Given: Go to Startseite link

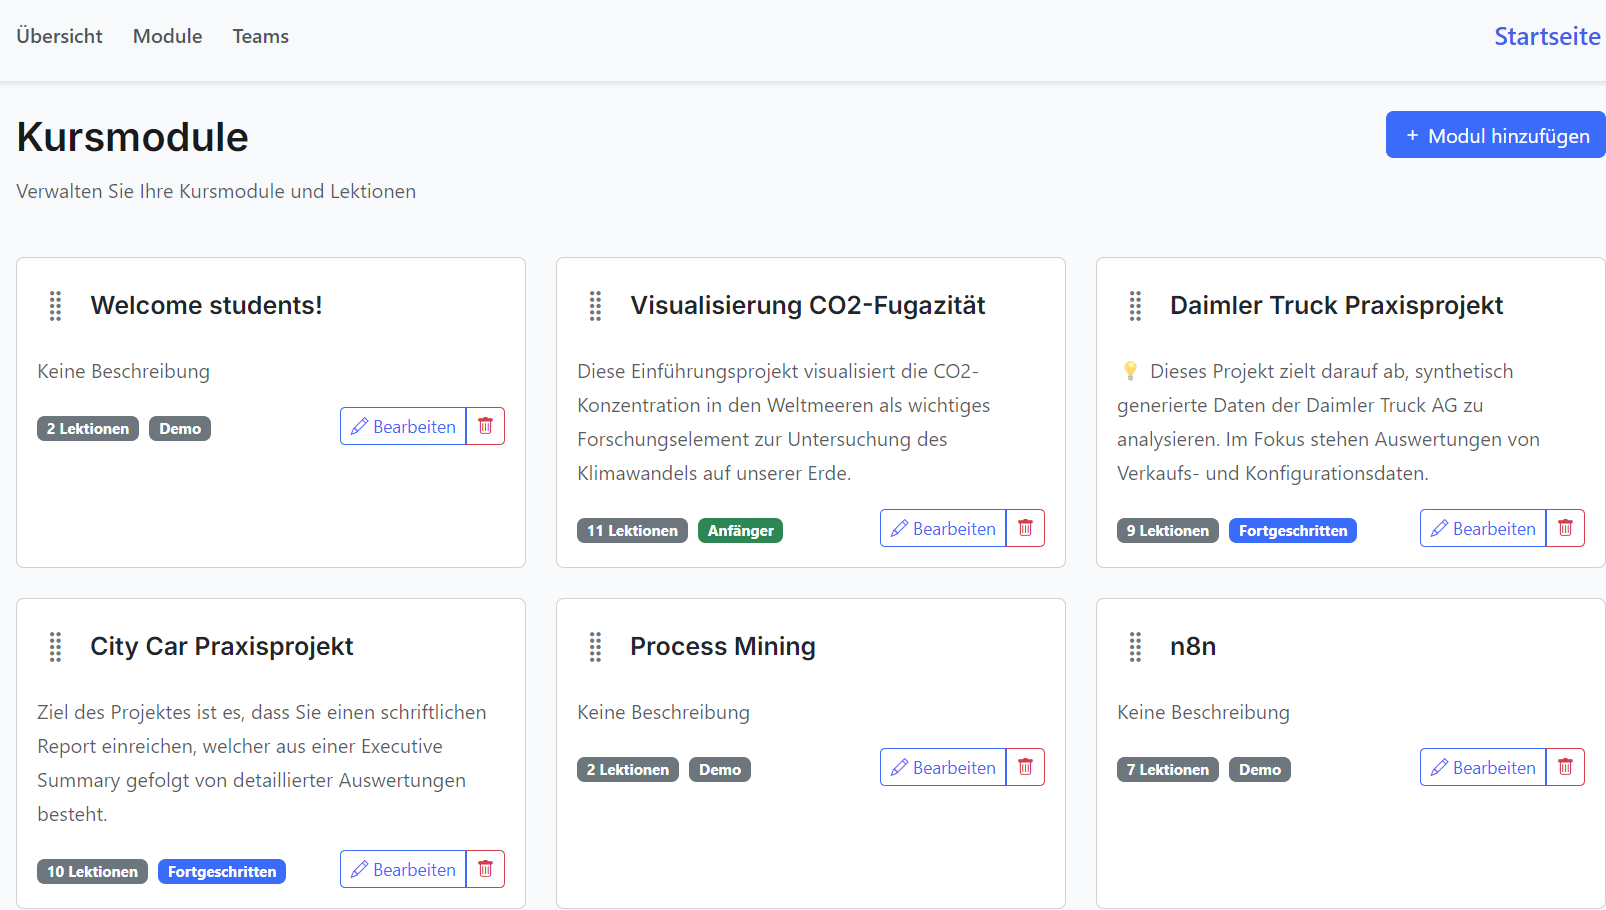Looking at the screenshot, I should pyautogui.click(x=1546, y=36).
